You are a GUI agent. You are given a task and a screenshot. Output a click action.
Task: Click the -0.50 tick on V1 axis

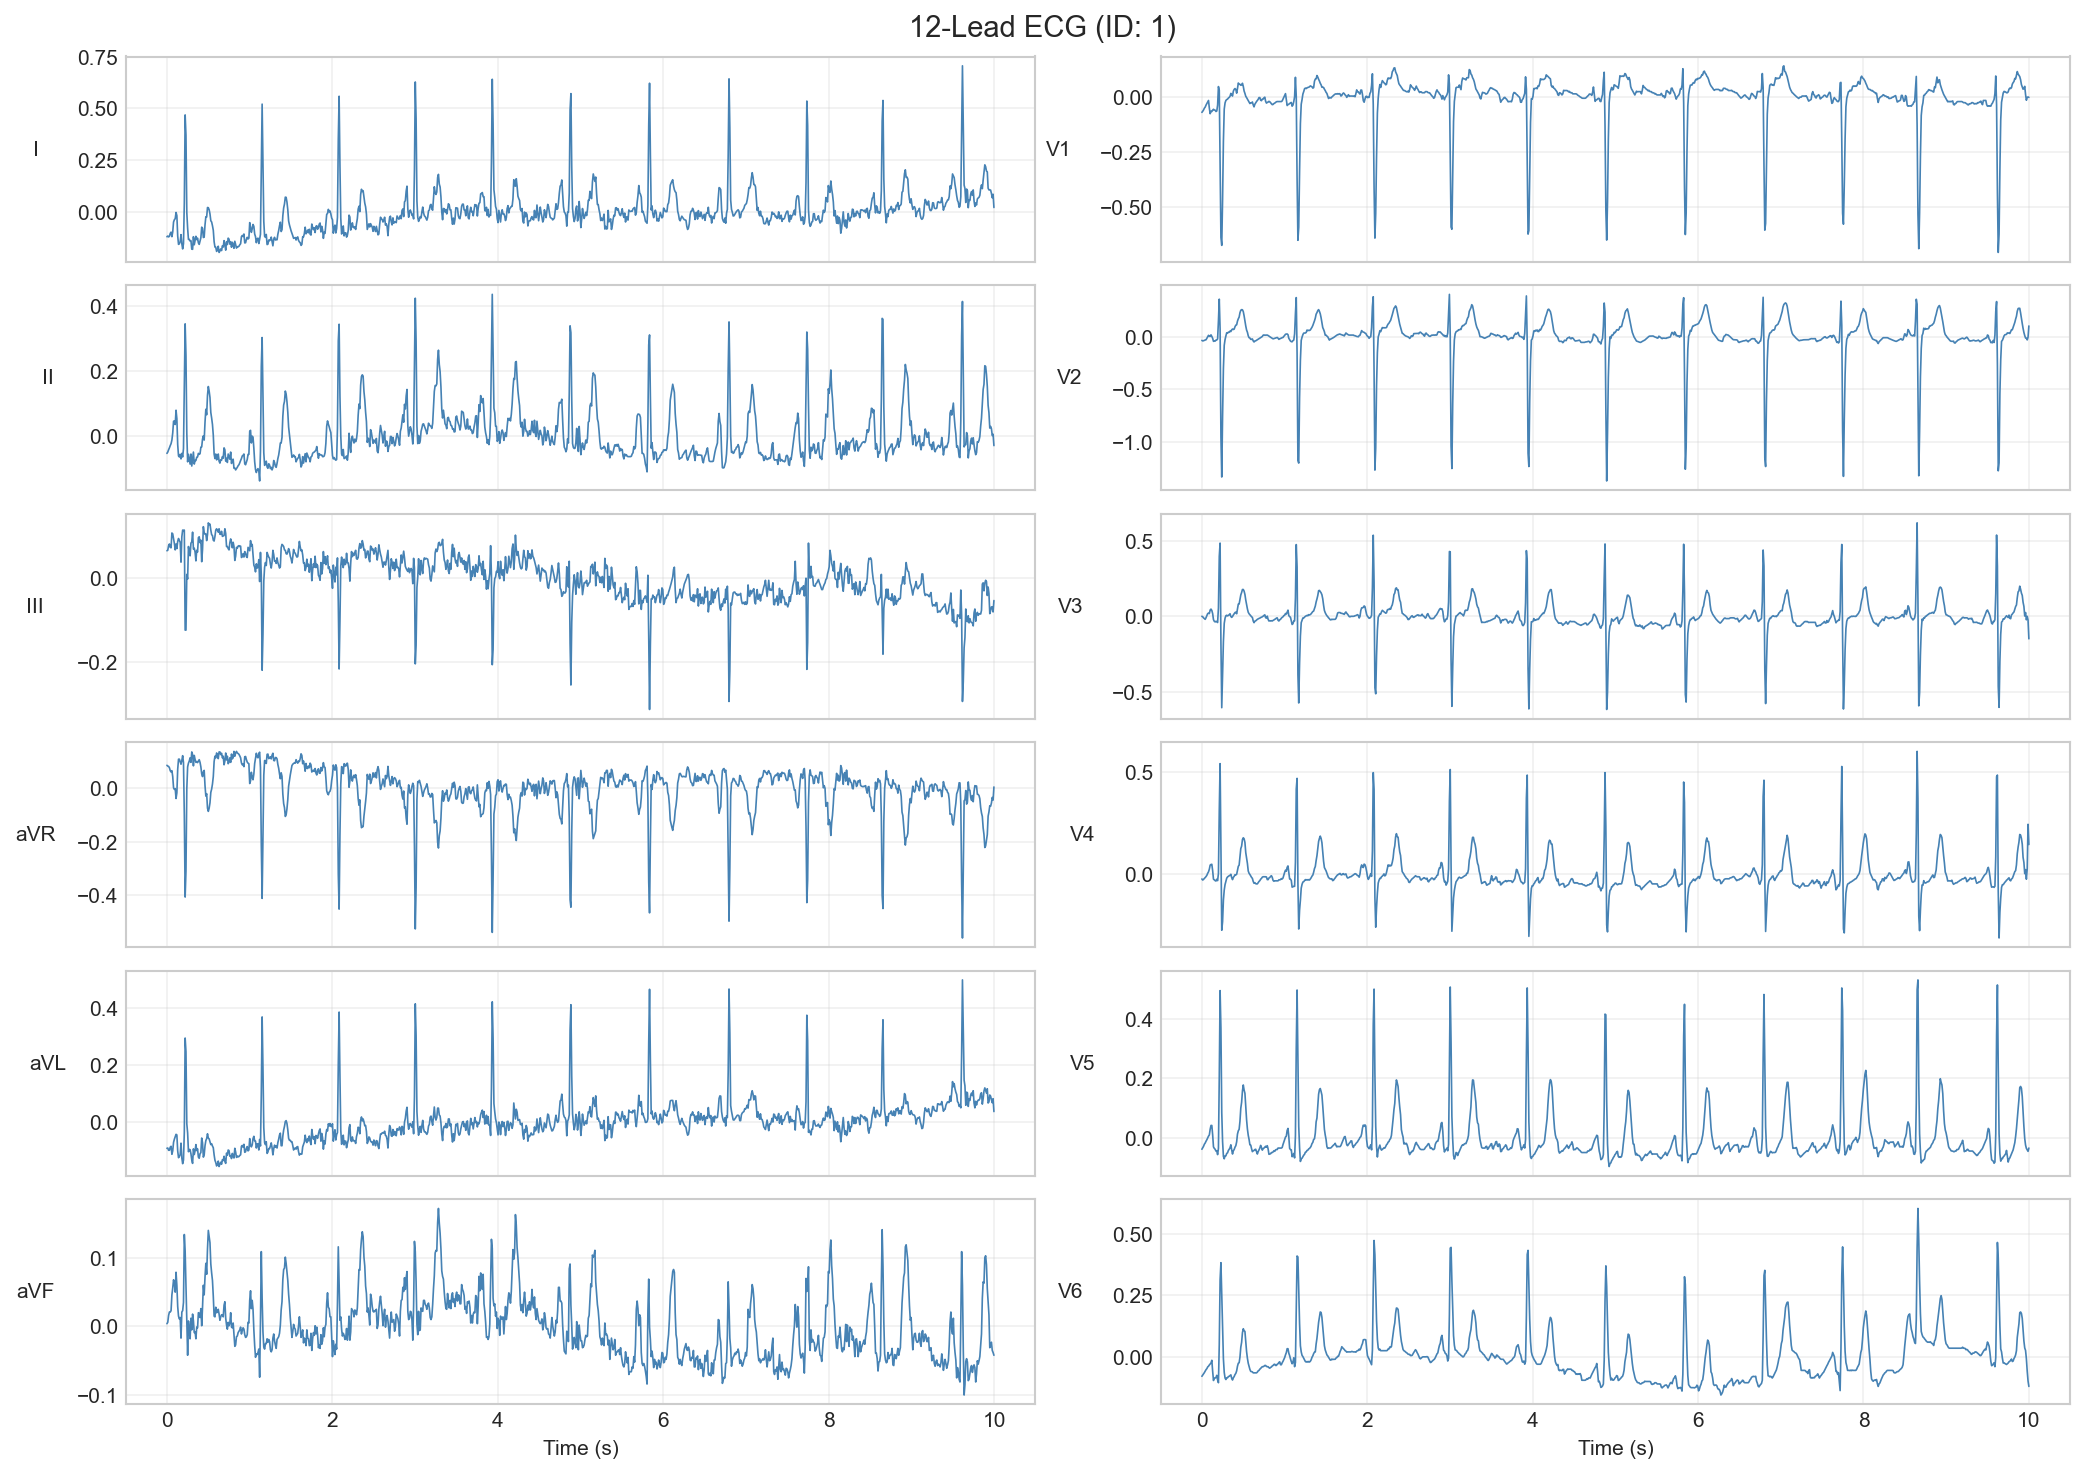tap(1126, 208)
